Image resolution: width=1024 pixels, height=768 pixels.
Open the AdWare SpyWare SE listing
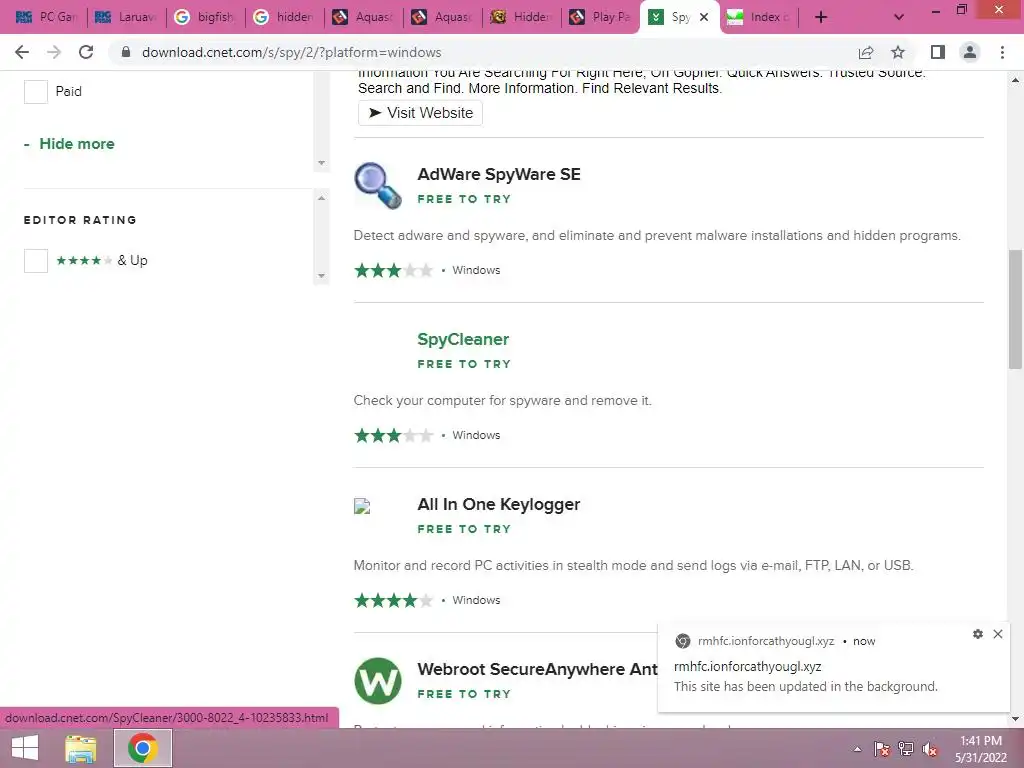tap(499, 174)
